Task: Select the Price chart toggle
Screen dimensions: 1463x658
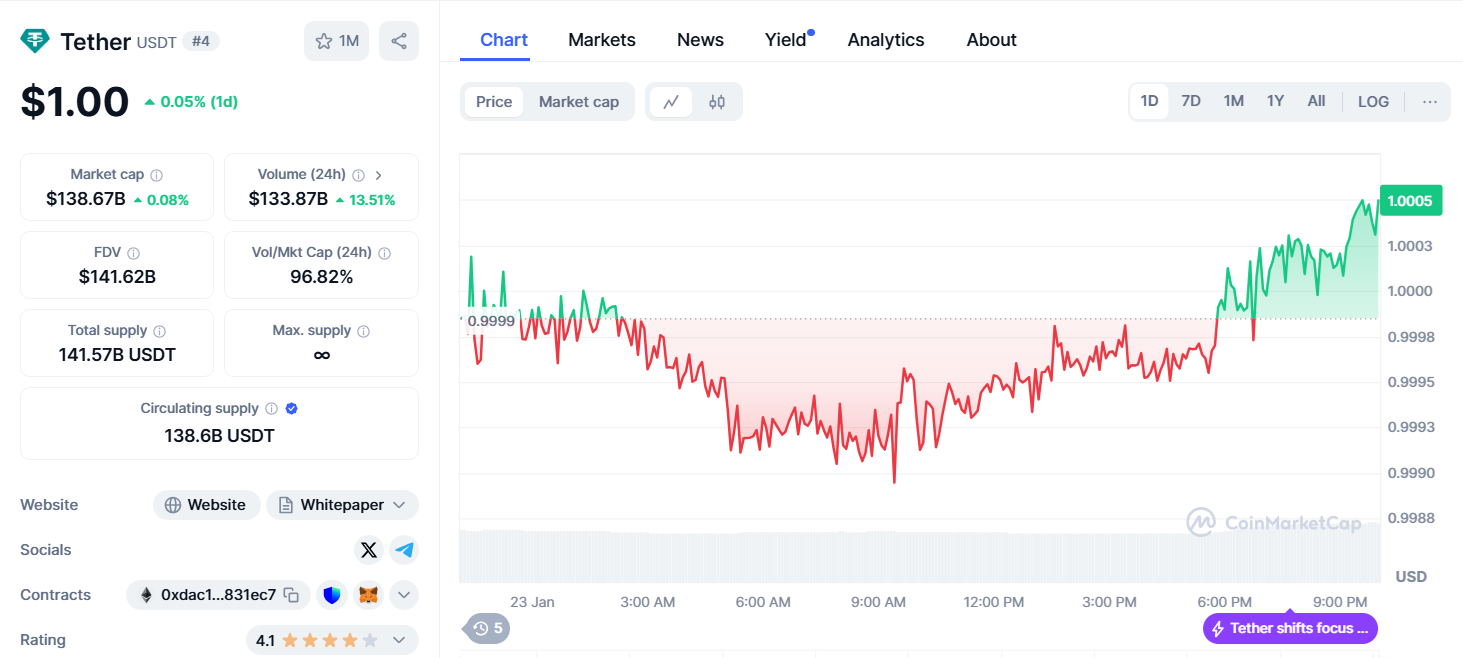Action: (x=494, y=102)
